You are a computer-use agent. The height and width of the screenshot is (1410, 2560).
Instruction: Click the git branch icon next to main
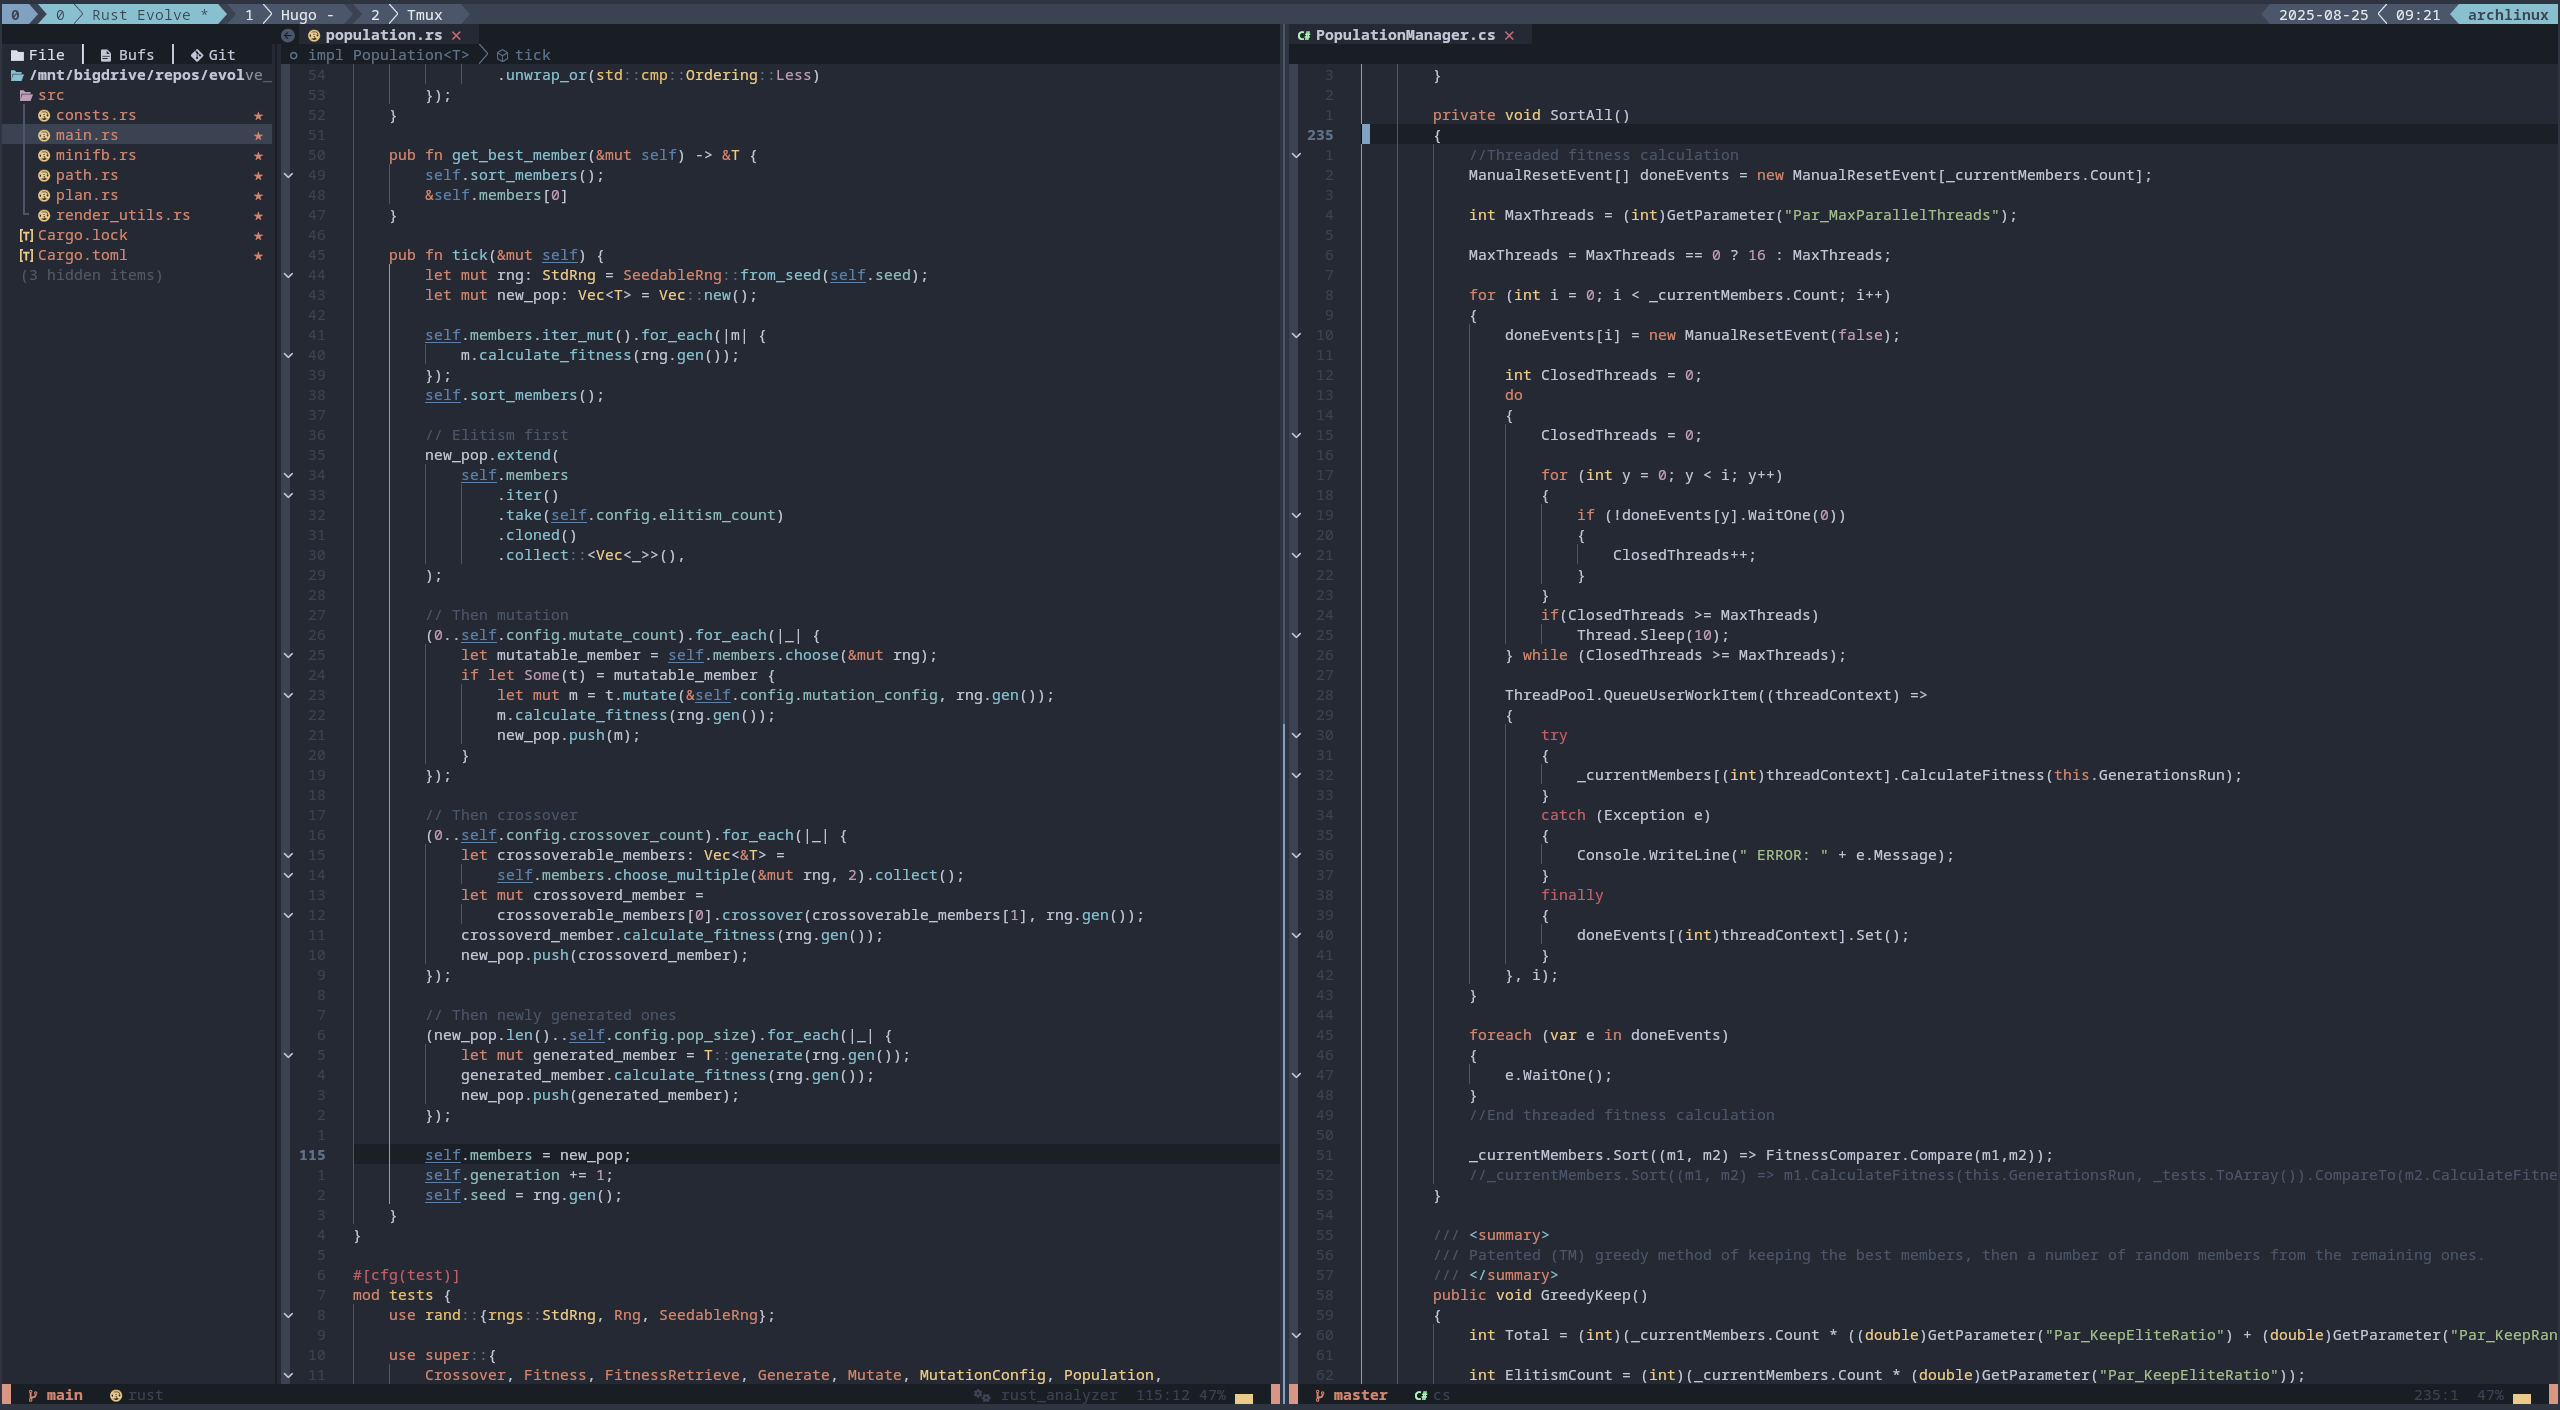tap(32, 1395)
